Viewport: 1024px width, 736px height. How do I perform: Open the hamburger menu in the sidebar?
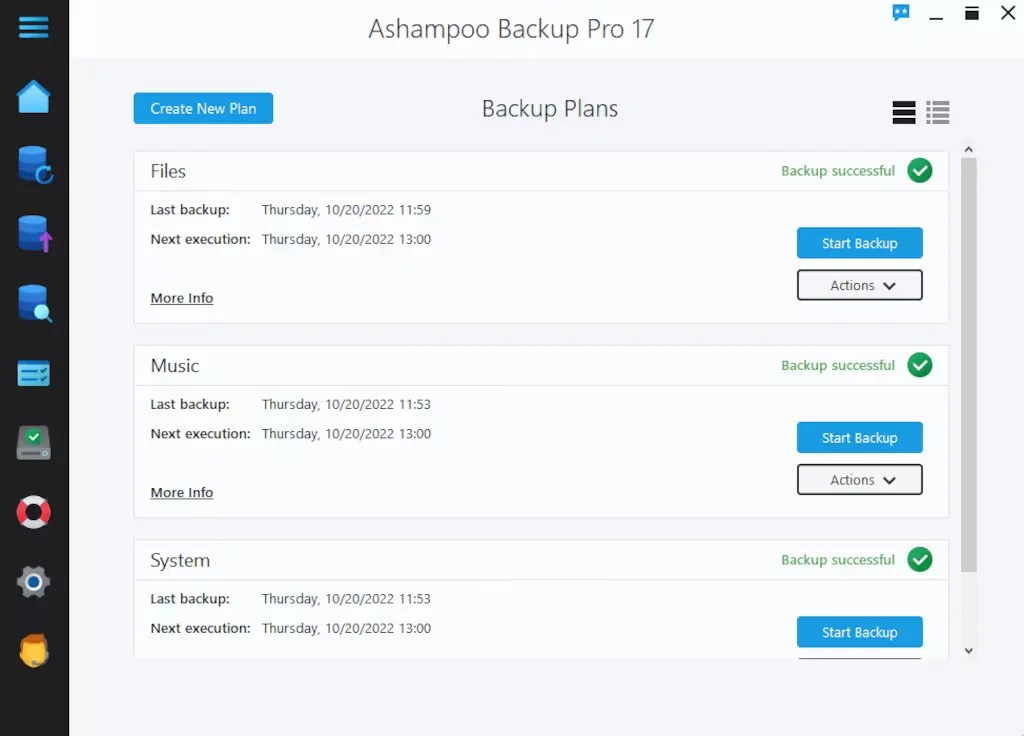[33, 27]
